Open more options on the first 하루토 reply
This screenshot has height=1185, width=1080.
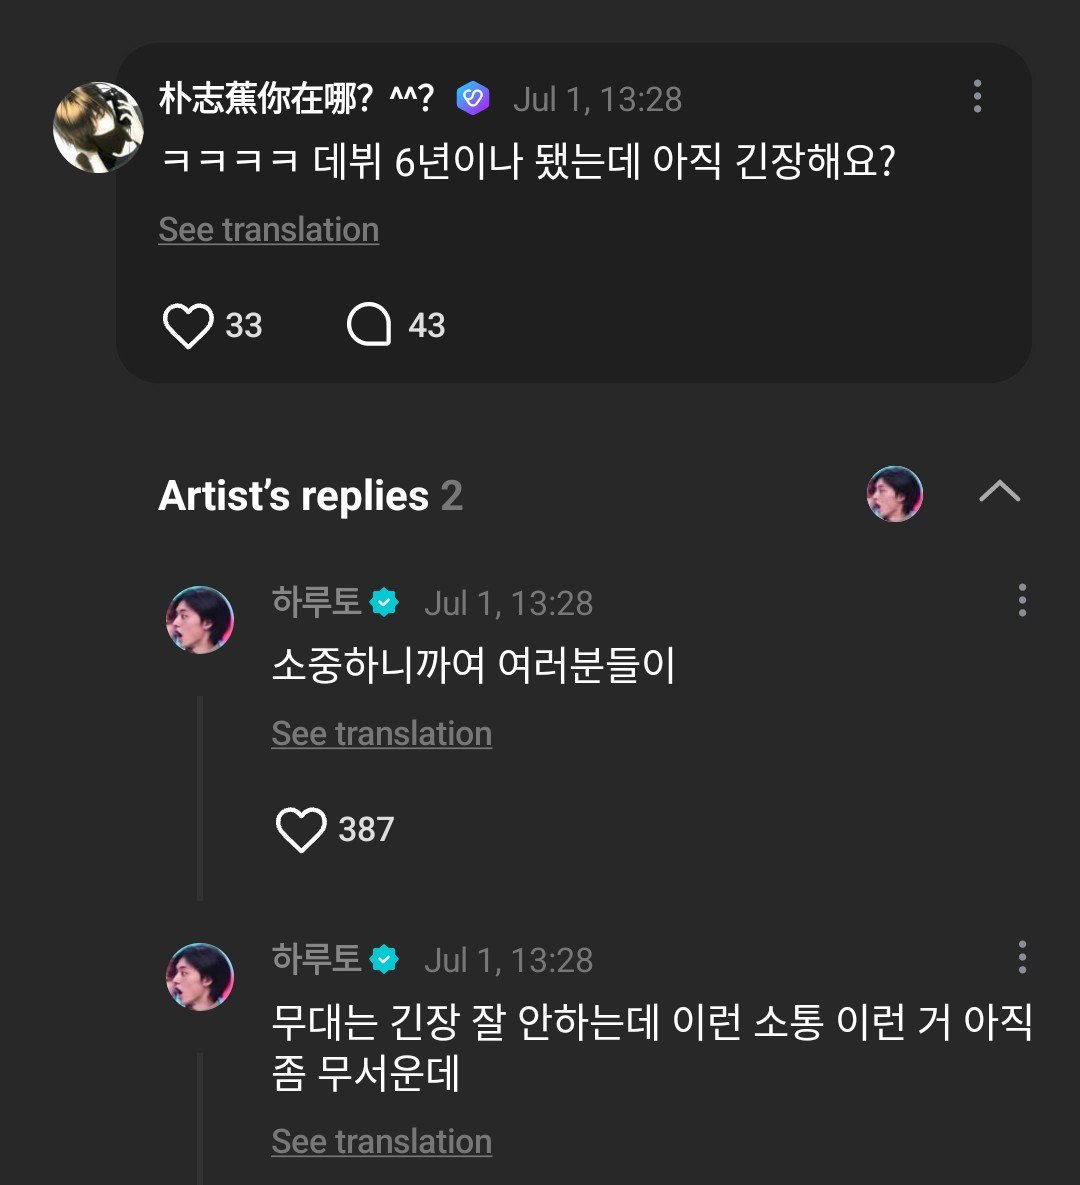coord(1022,600)
